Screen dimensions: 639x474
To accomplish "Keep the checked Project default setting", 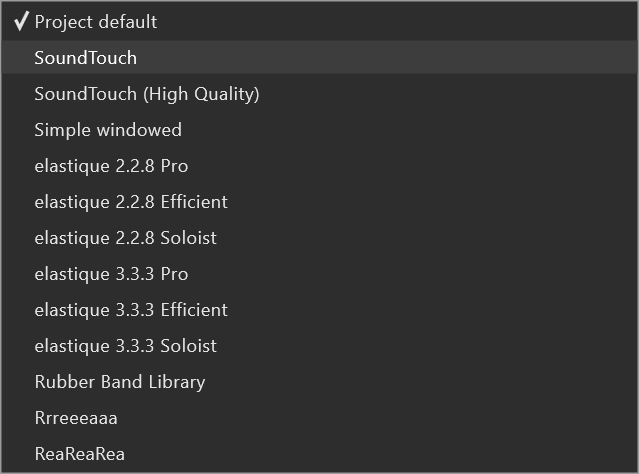I will click(x=320, y=22).
